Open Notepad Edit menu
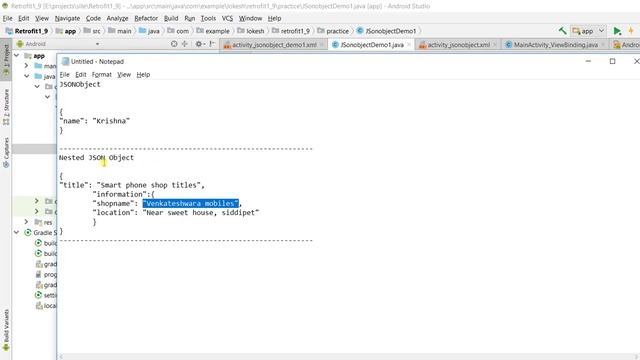The width and height of the screenshot is (640, 360). (81, 75)
